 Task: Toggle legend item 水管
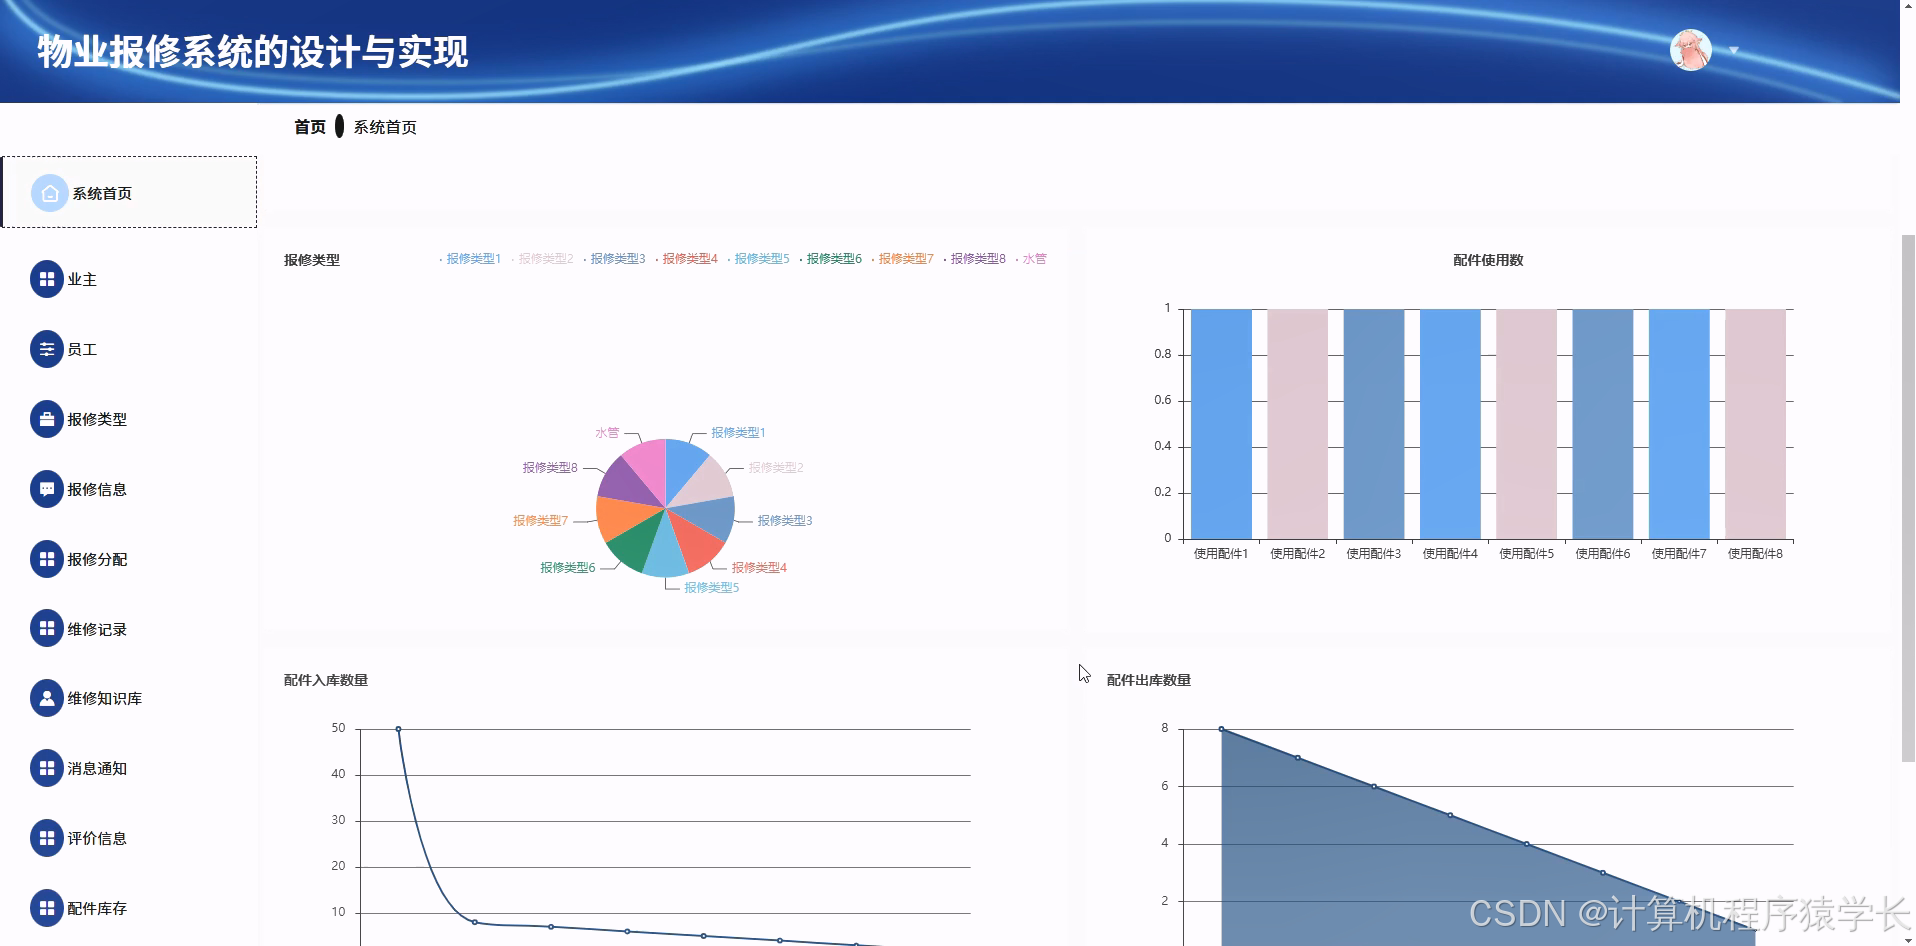point(1031,258)
